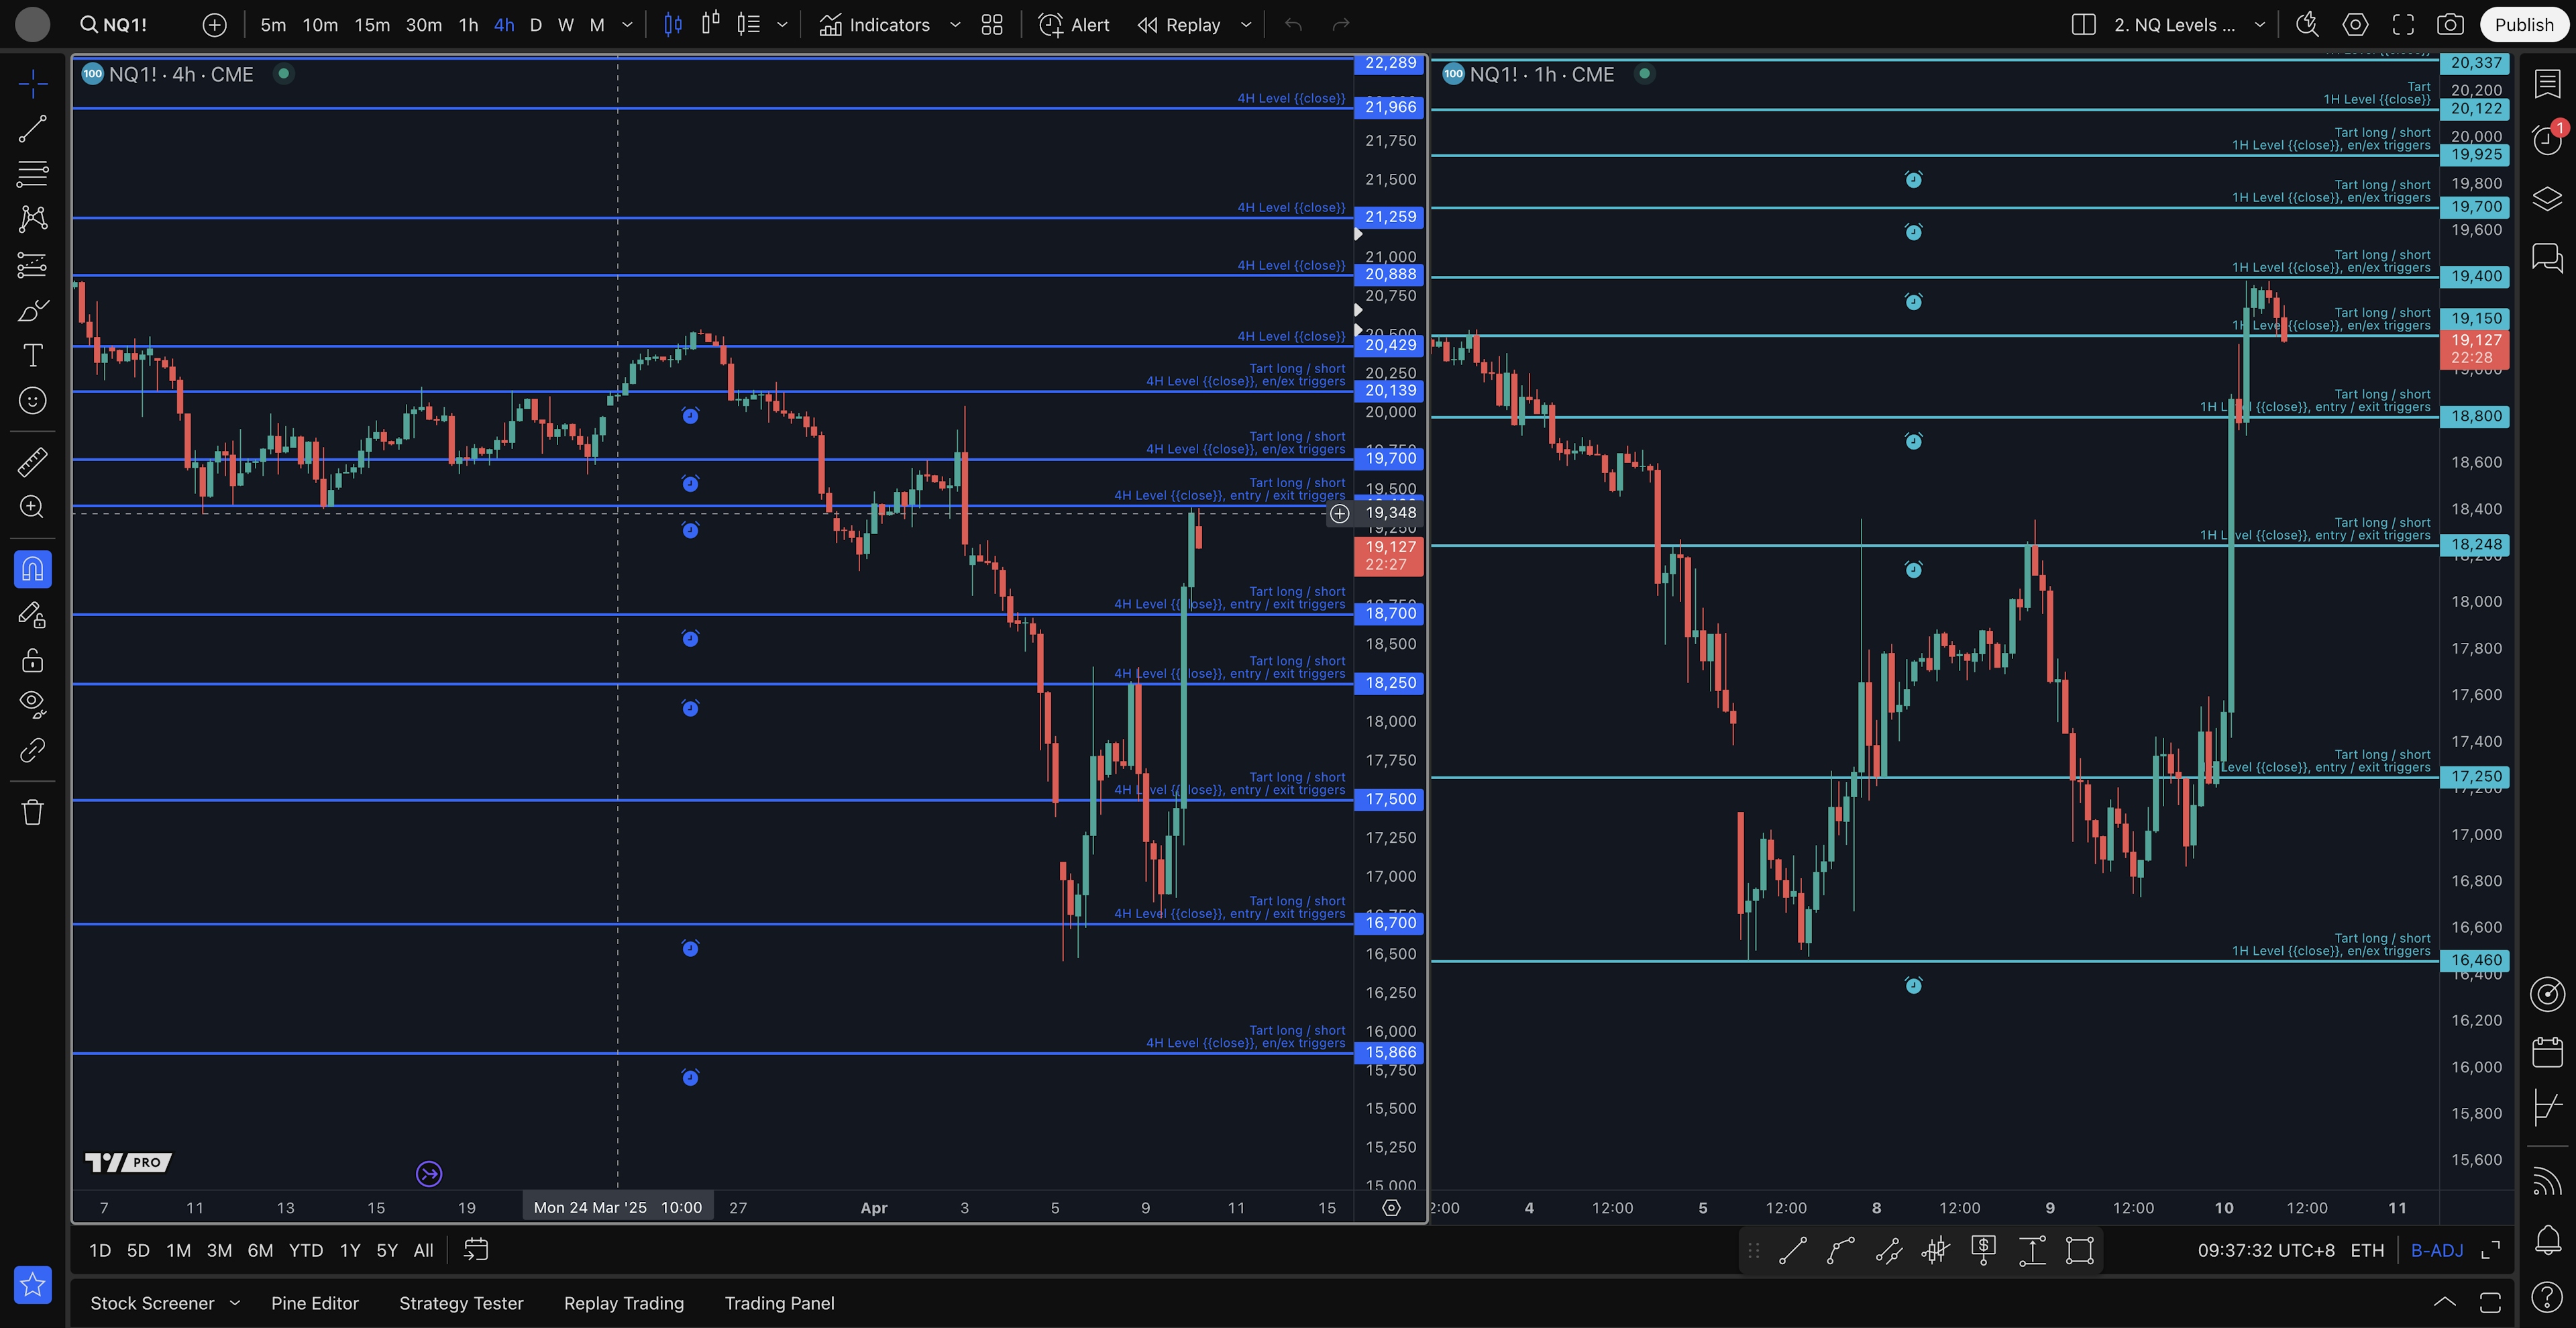Expand the Stock Screener dropdown chevron
Image resolution: width=2576 pixels, height=1328 pixels.
pos(235,1302)
